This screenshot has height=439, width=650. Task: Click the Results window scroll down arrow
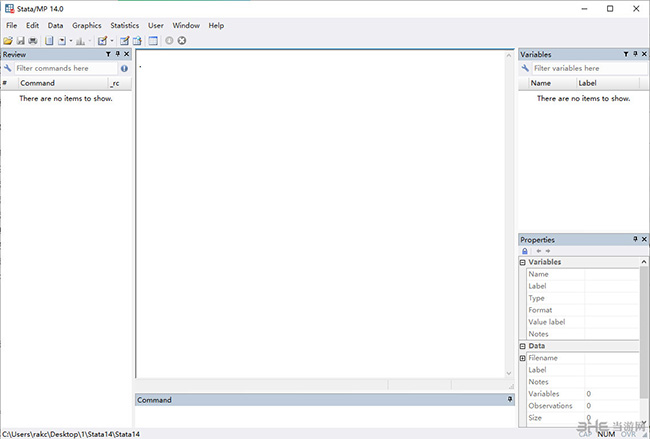tap(509, 373)
